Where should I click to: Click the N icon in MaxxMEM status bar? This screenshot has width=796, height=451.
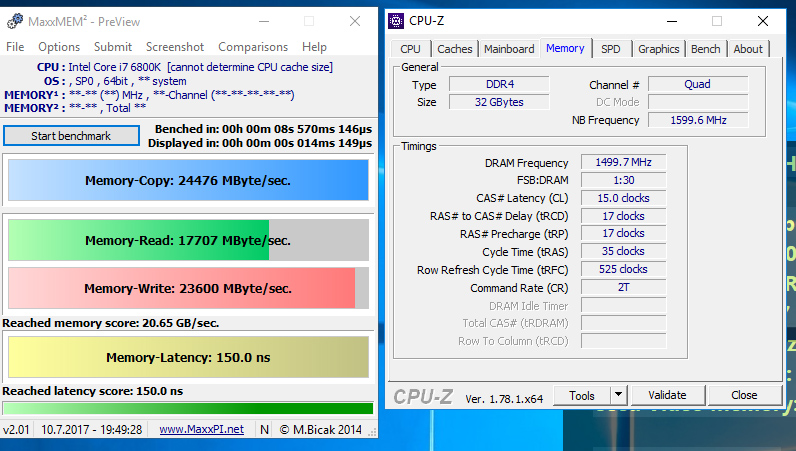264,429
